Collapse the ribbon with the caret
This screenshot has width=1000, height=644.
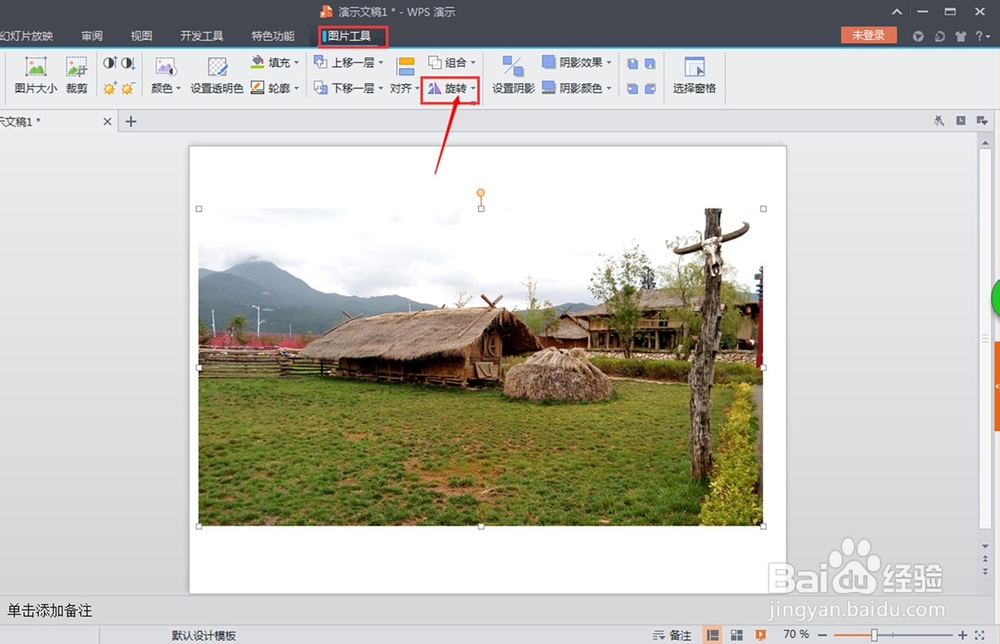pyautogui.click(x=897, y=11)
